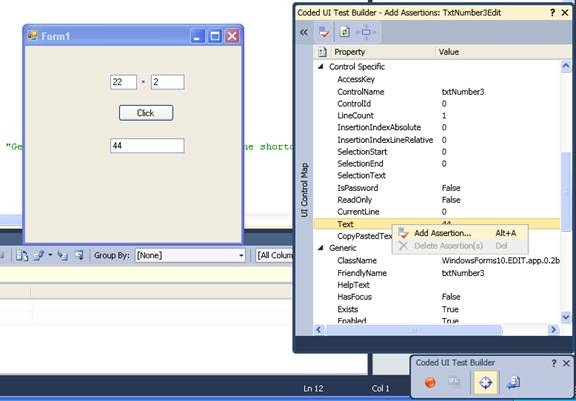This screenshot has width=576, height=401.
Task: Focus the first number field containing 22
Action: pyautogui.click(x=123, y=82)
